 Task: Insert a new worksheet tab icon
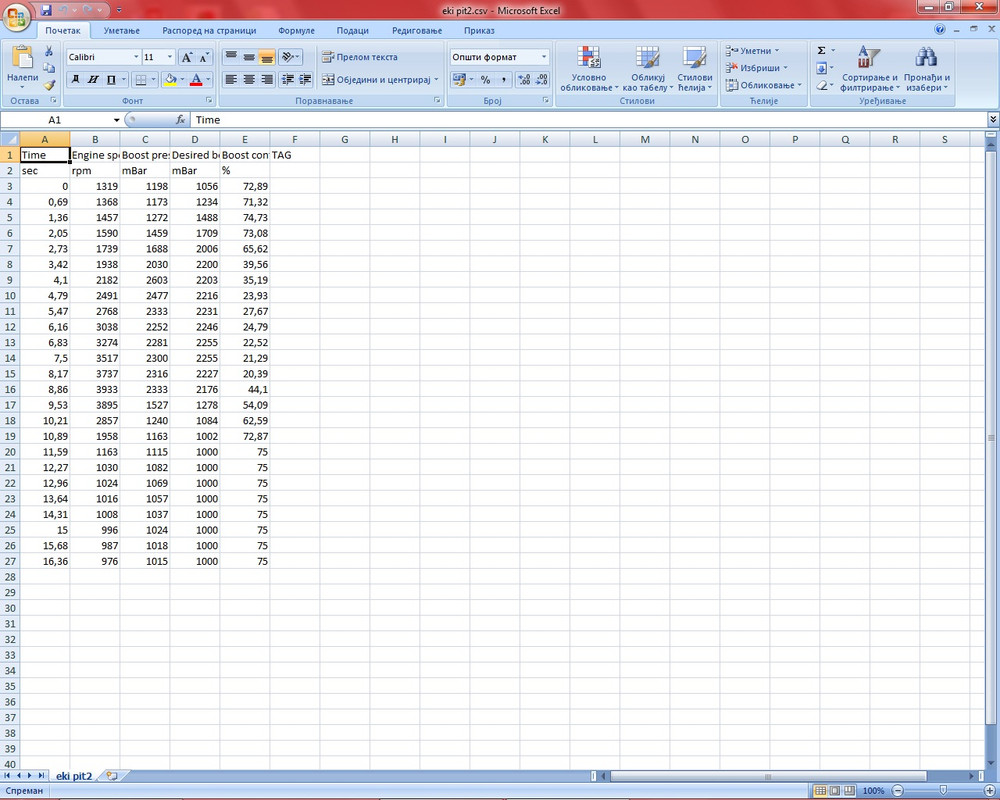pyautogui.click(x=112, y=776)
